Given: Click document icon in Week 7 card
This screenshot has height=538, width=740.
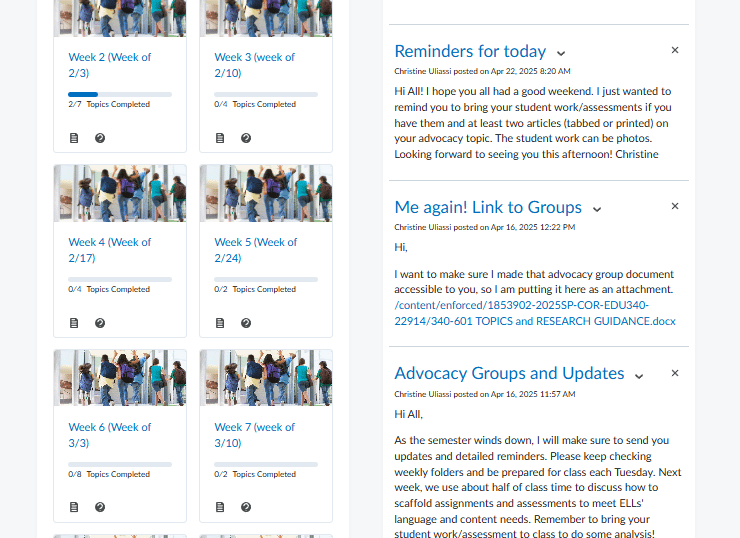Looking at the screenshot, I should [x=220, y=507].
